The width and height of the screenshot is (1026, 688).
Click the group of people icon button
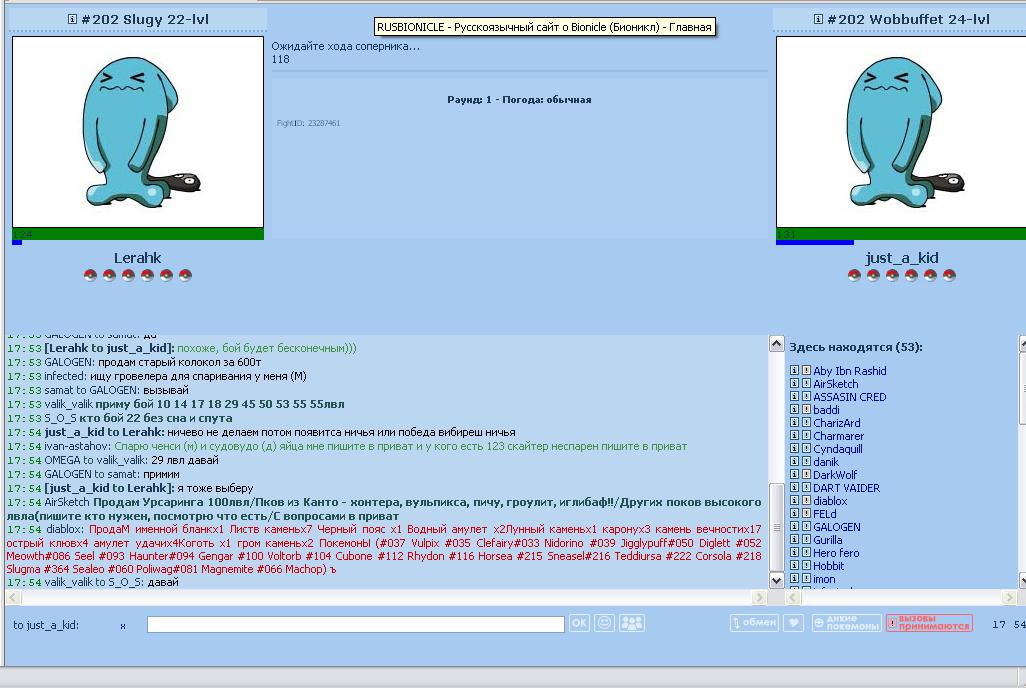tap(631, 623)
